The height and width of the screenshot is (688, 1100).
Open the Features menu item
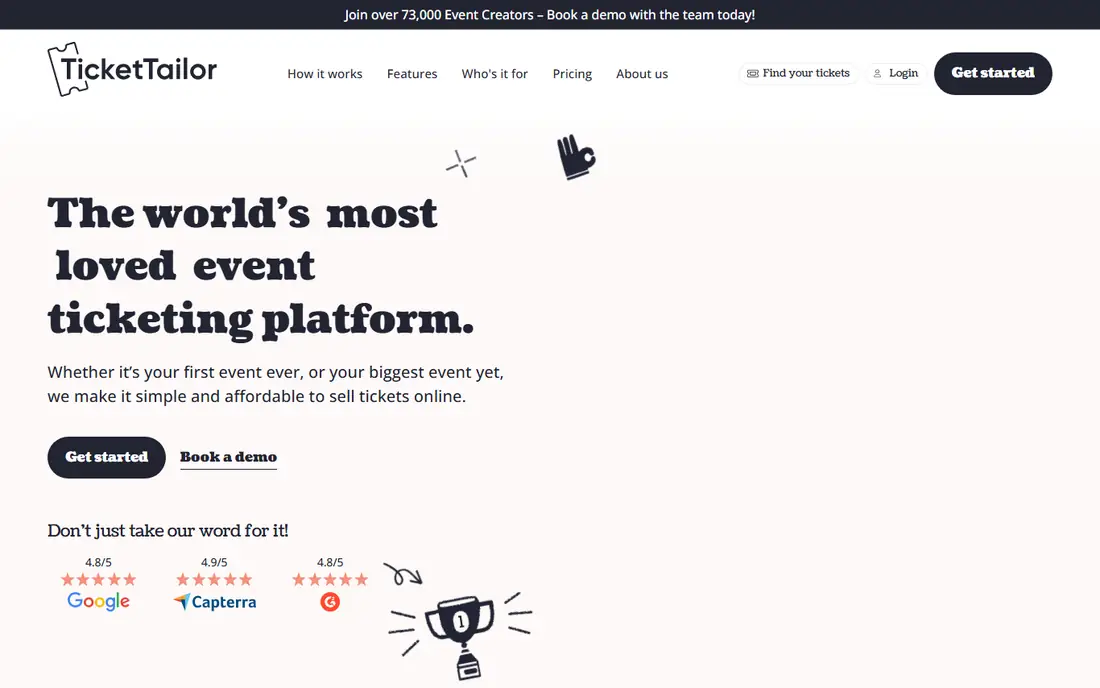click(412, 74)
